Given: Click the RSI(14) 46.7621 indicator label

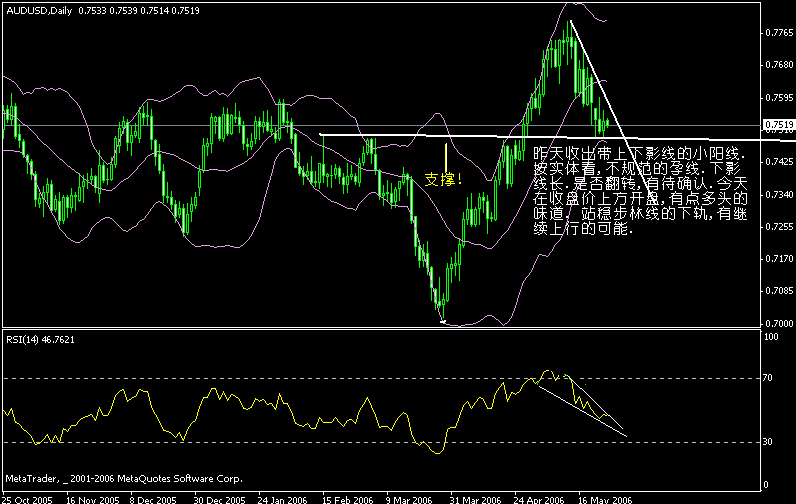Looking at the screenshot, I should [x=41, y=340].
